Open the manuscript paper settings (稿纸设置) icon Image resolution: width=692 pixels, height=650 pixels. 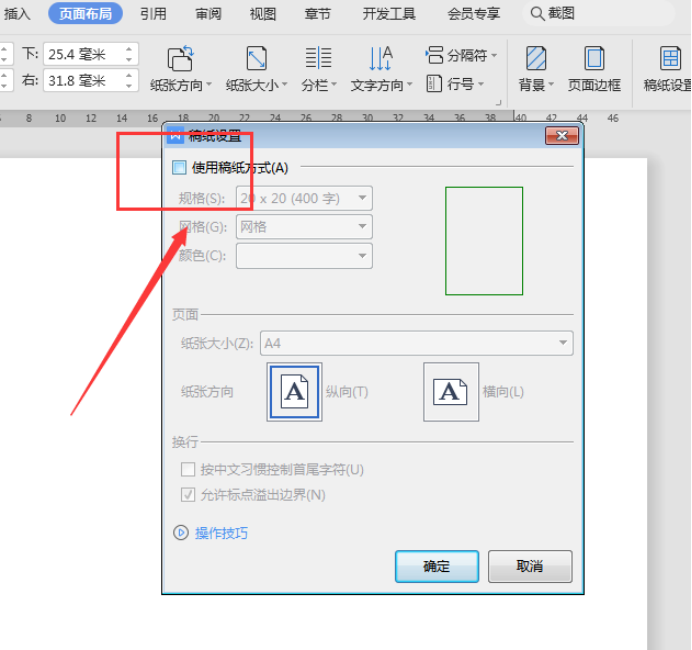point(669,59)
